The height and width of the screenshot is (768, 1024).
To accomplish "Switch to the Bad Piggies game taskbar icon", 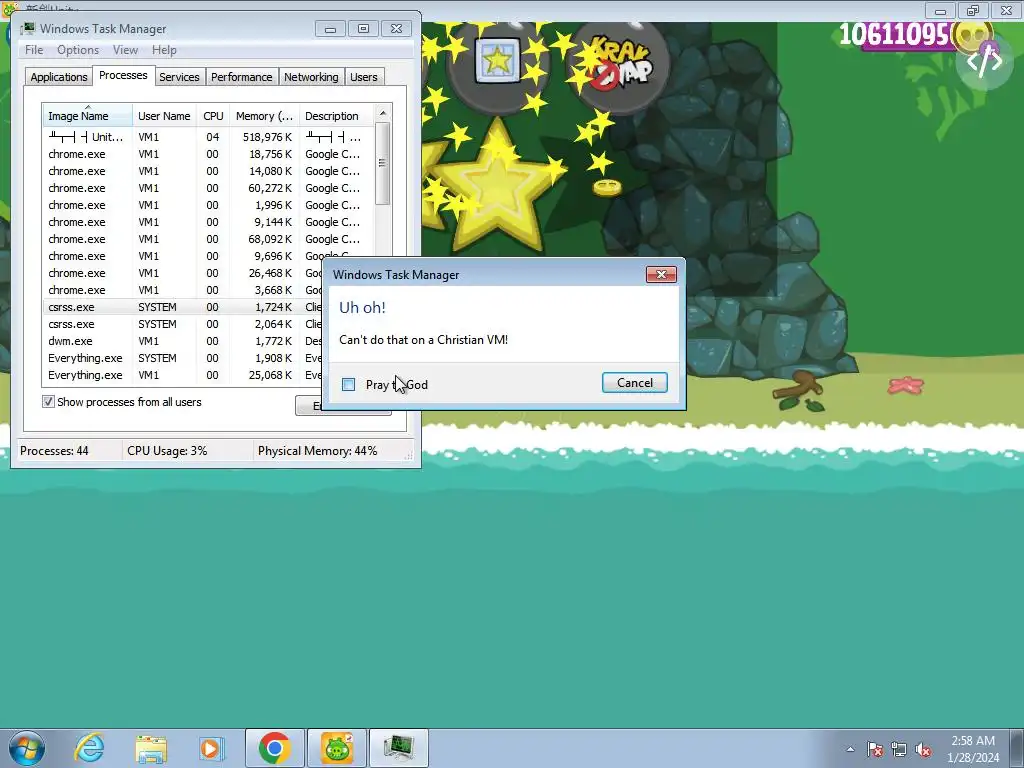I will (x=337, y=748).
